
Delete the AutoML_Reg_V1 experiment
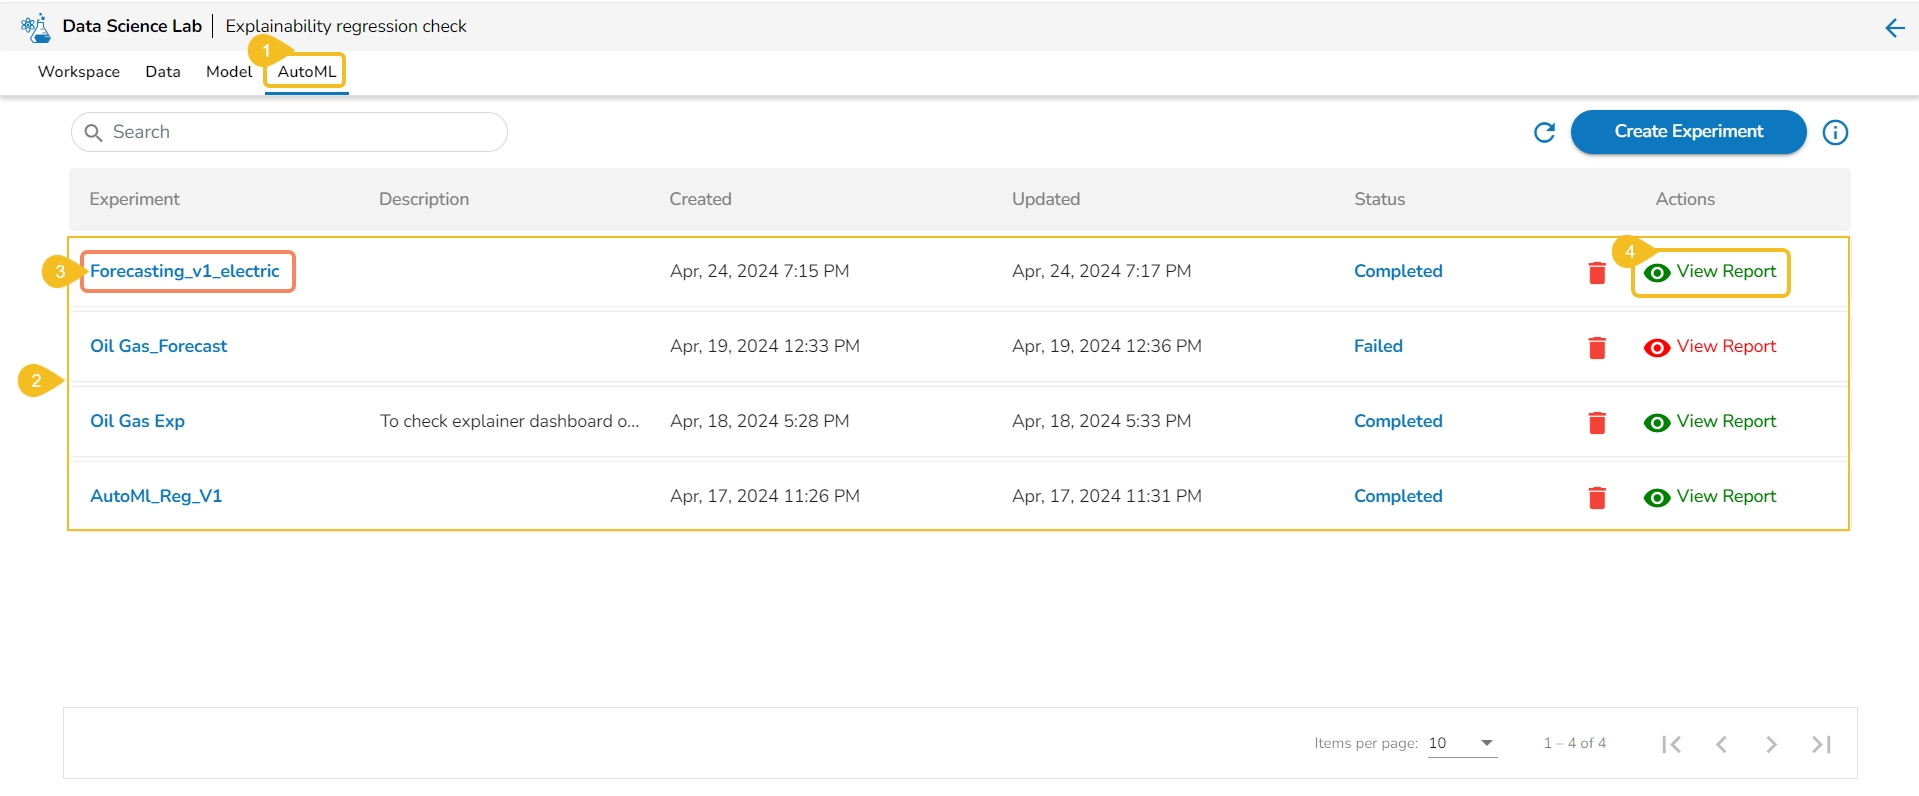tap(1597, 497)
